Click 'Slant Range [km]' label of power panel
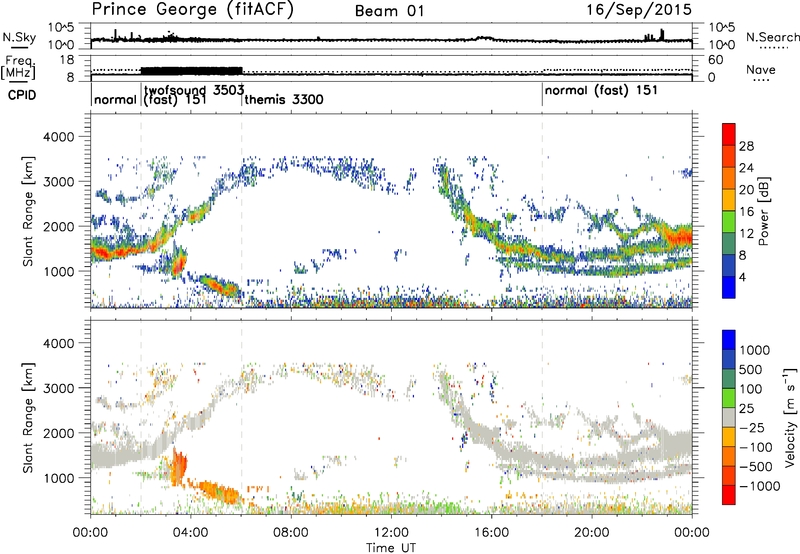The image size is (800, 554). click(29, 211)
